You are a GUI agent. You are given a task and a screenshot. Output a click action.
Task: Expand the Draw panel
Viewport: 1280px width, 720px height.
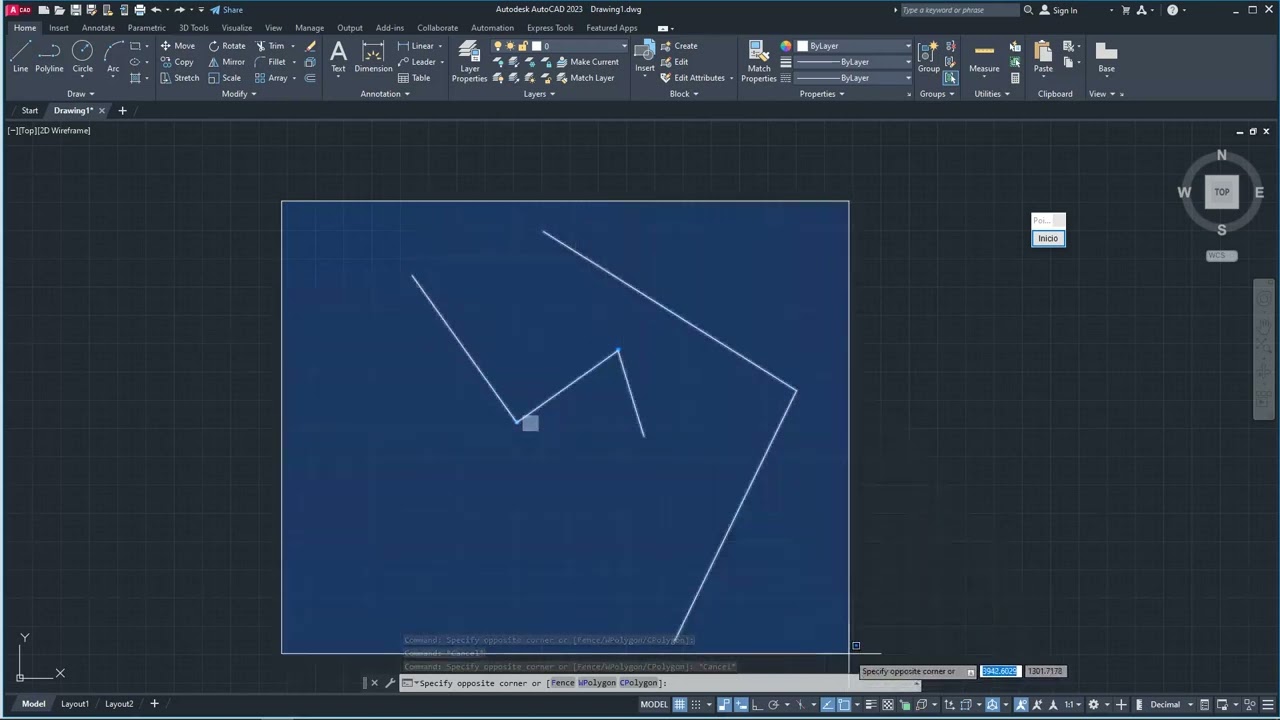81,94
